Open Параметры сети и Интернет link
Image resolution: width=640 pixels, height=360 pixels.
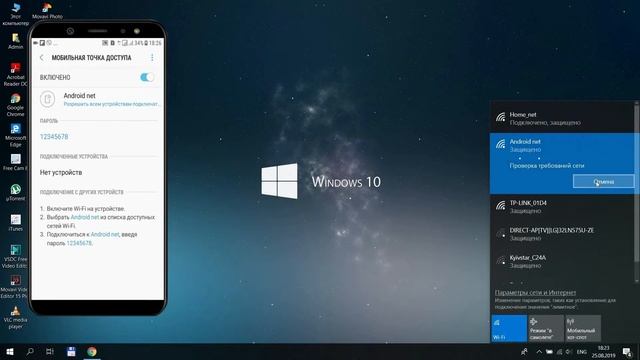[535, 292]
